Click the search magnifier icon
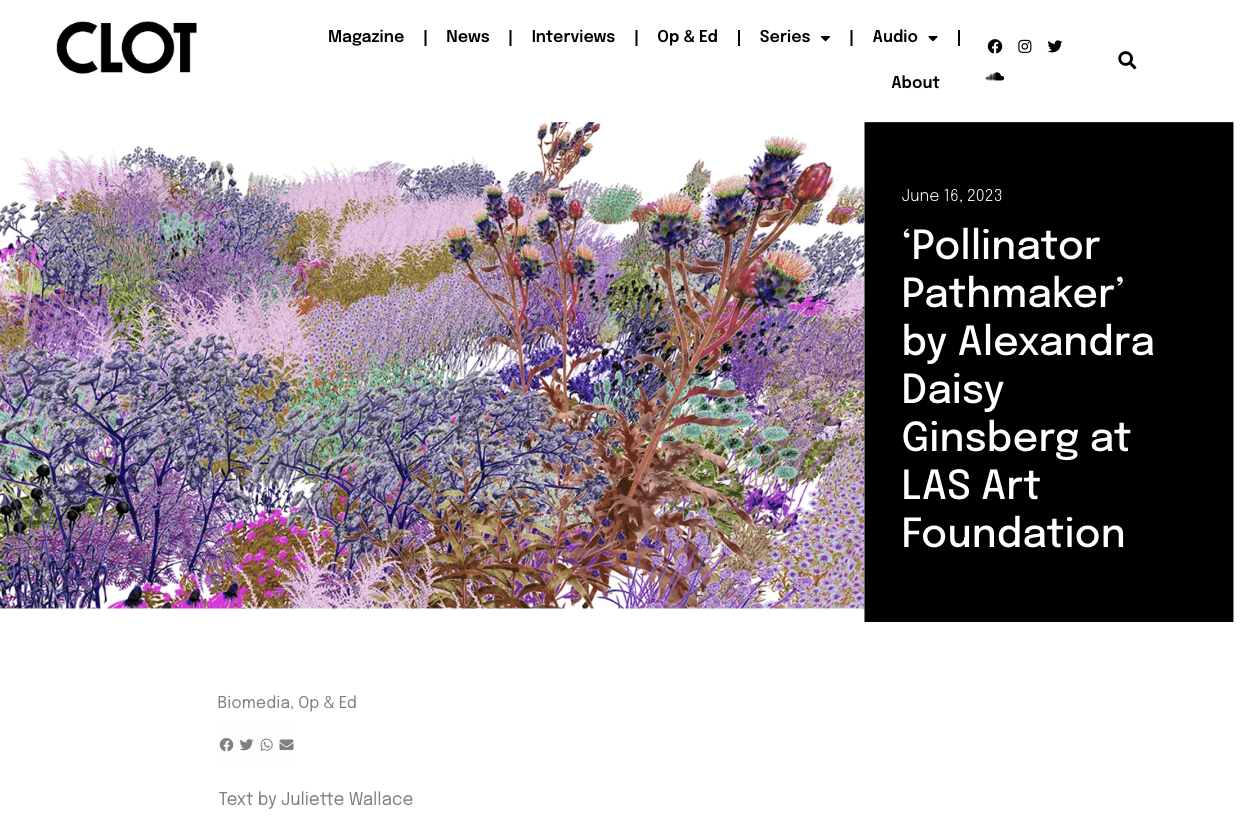 pos(1127,60)
